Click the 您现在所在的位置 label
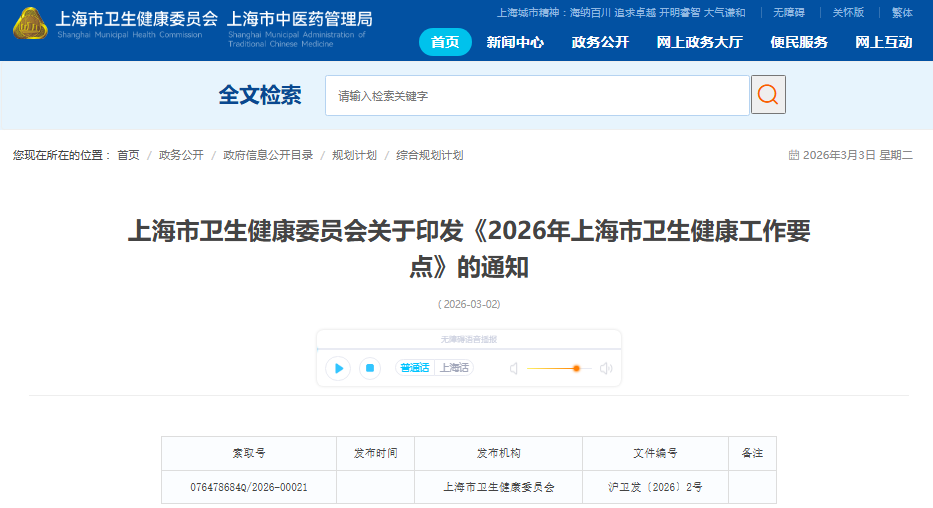 [62, 155]
